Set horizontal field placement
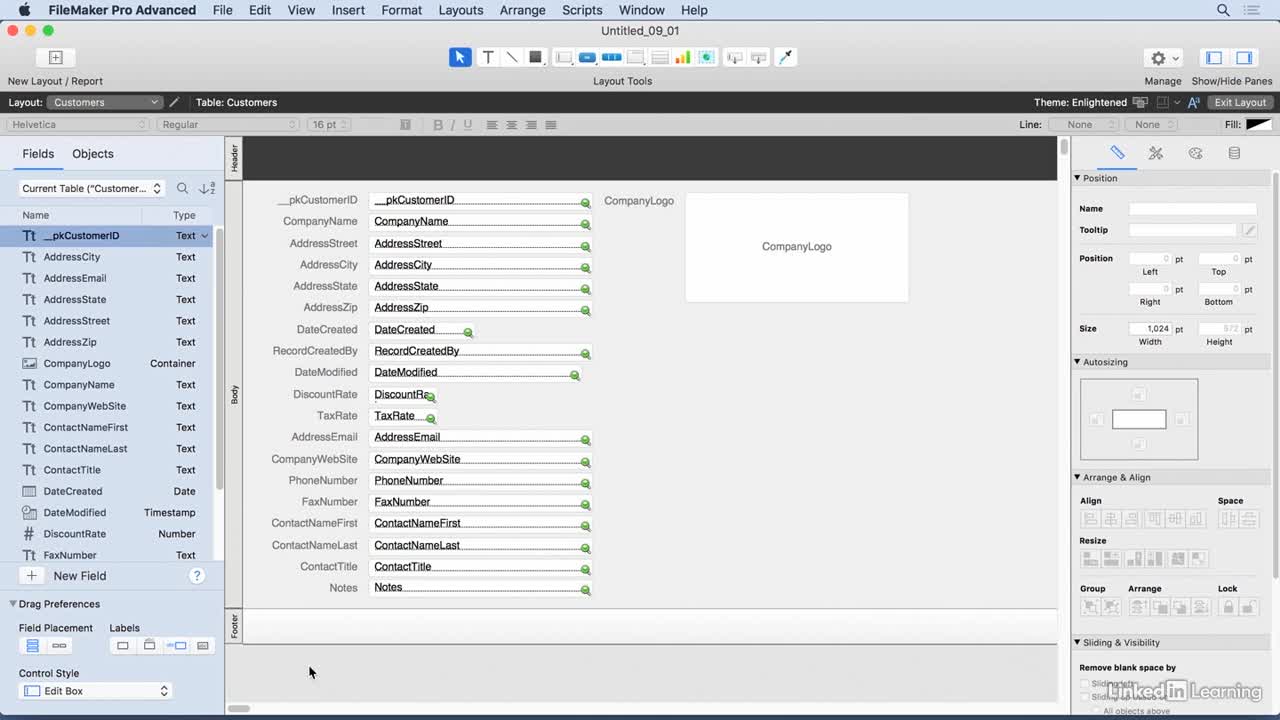This screenshot has width=1280, height=720. coord(59,646)
